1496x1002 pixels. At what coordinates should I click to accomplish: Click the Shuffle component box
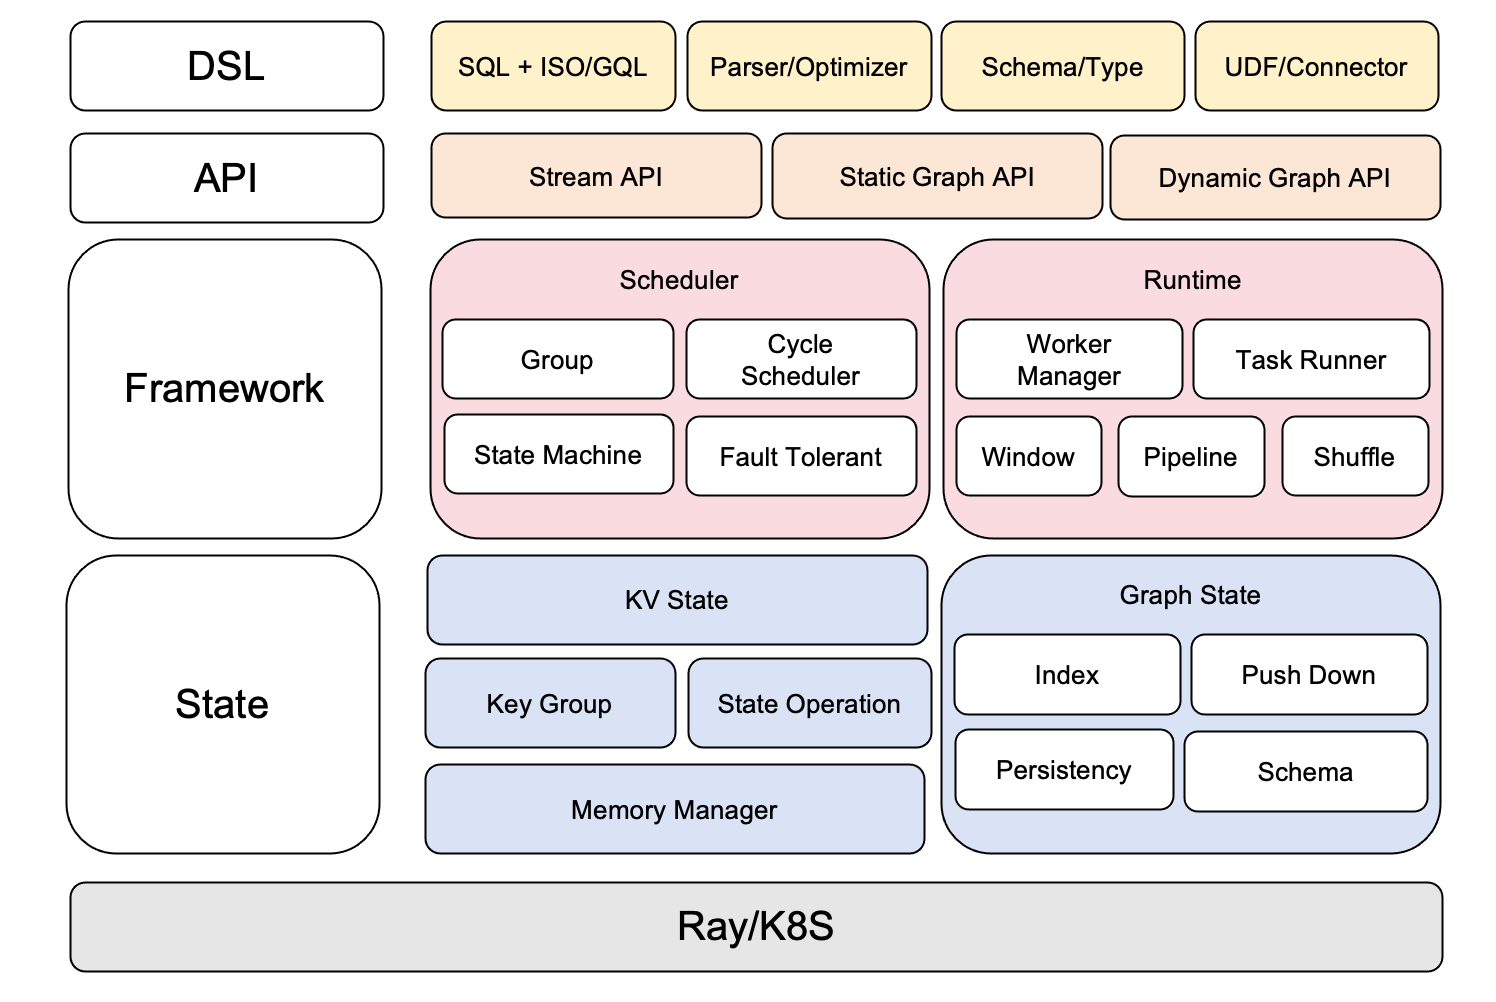[1354, 457]
